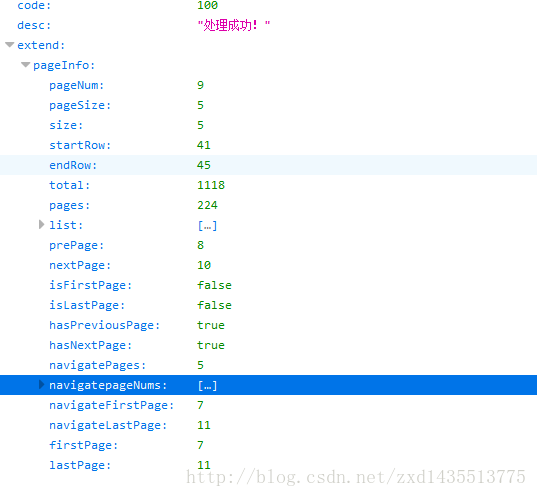Click the hasPreviousPage key

(104, 325)
